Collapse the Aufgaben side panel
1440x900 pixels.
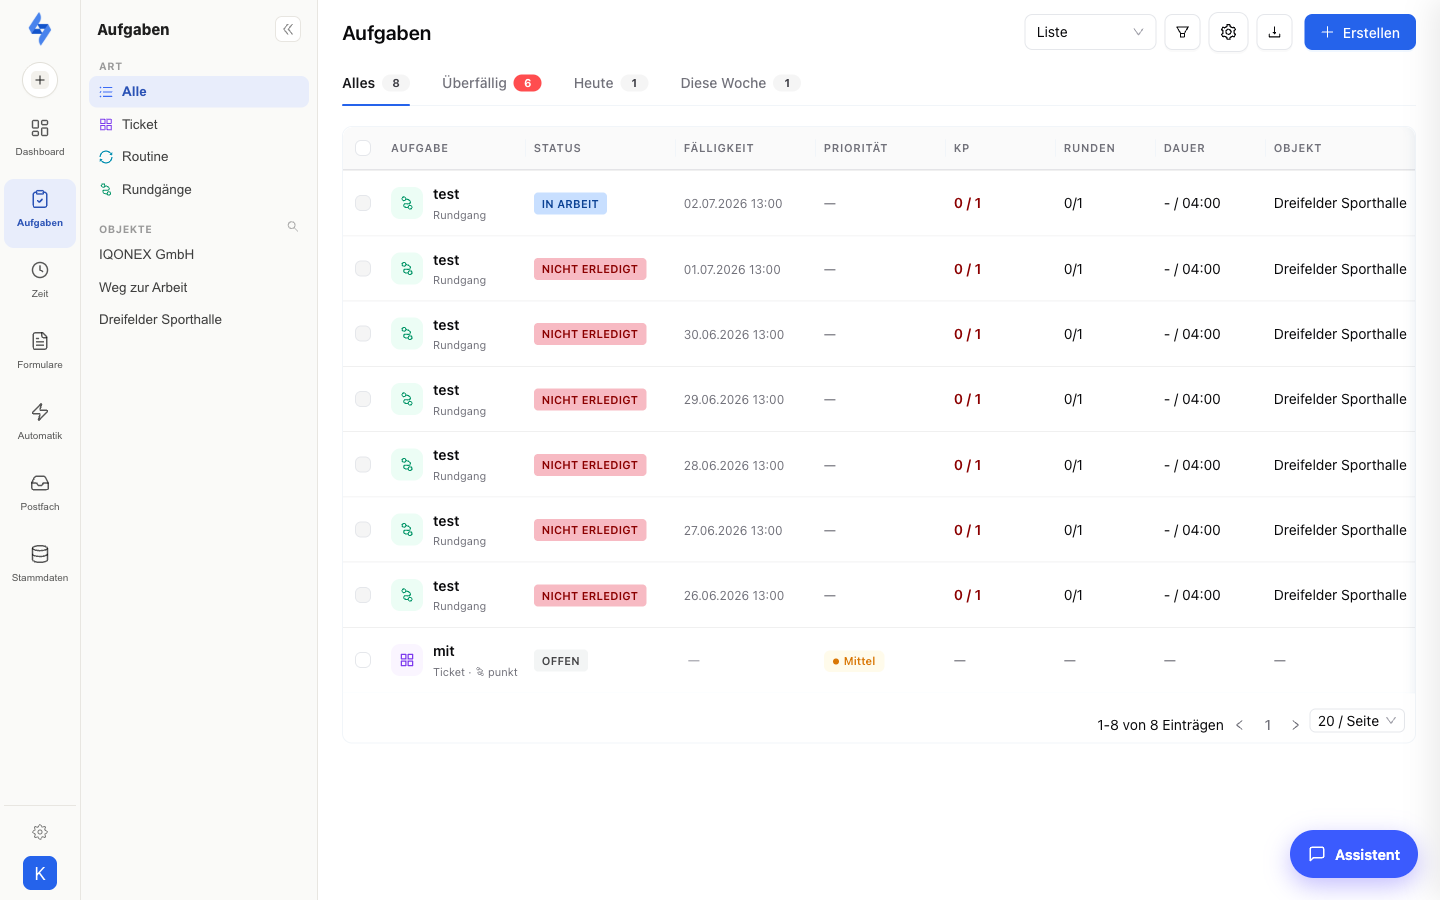tap(288, 29)
